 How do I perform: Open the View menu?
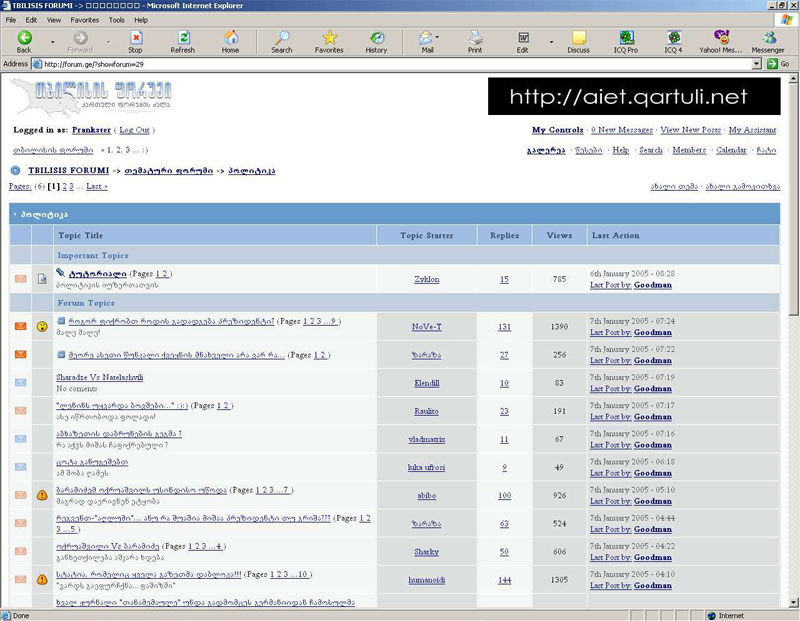coord(54,19)
